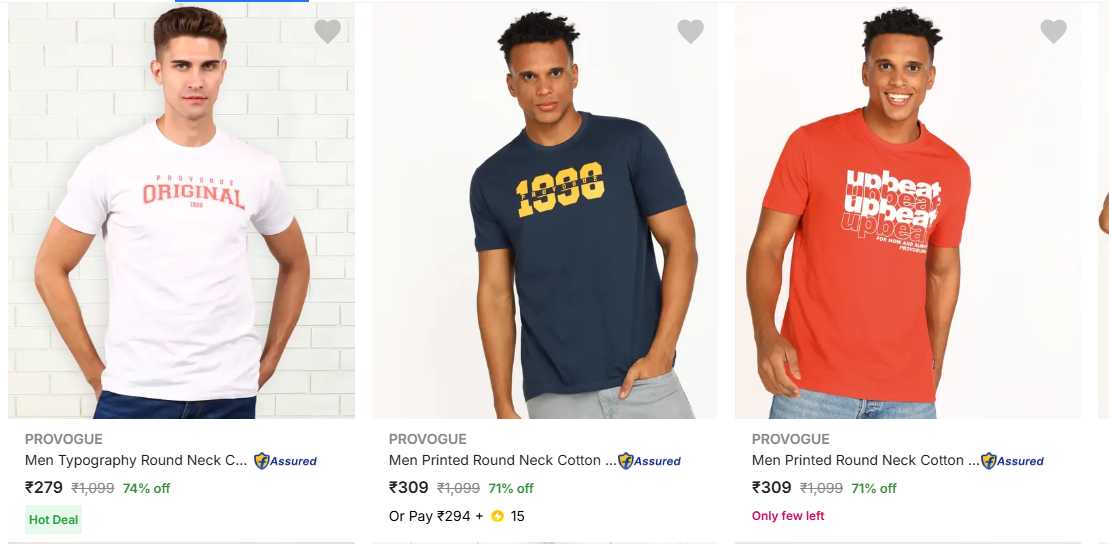Click the Assured badge on the first product
Screen dimensions: 1109x544
click(285, 461)
